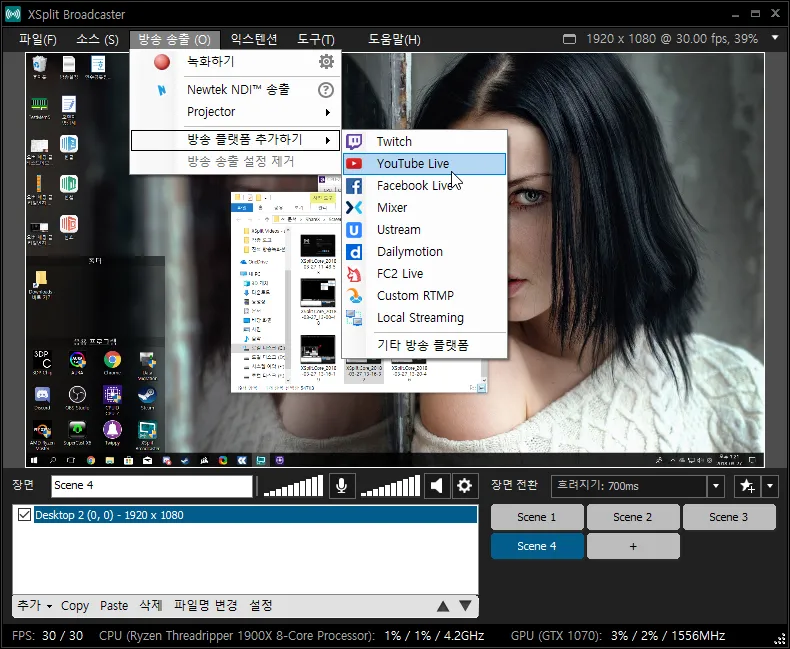Click the Start button in the previewed taskbar
Screen dimensions: 790x649
[x=34, y=460]
